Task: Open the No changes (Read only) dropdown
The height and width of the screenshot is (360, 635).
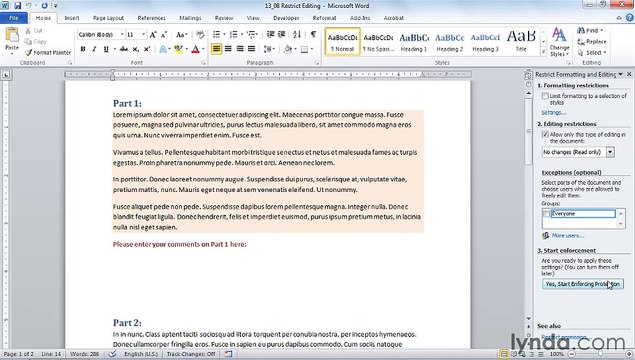Action: pos(610,152)
